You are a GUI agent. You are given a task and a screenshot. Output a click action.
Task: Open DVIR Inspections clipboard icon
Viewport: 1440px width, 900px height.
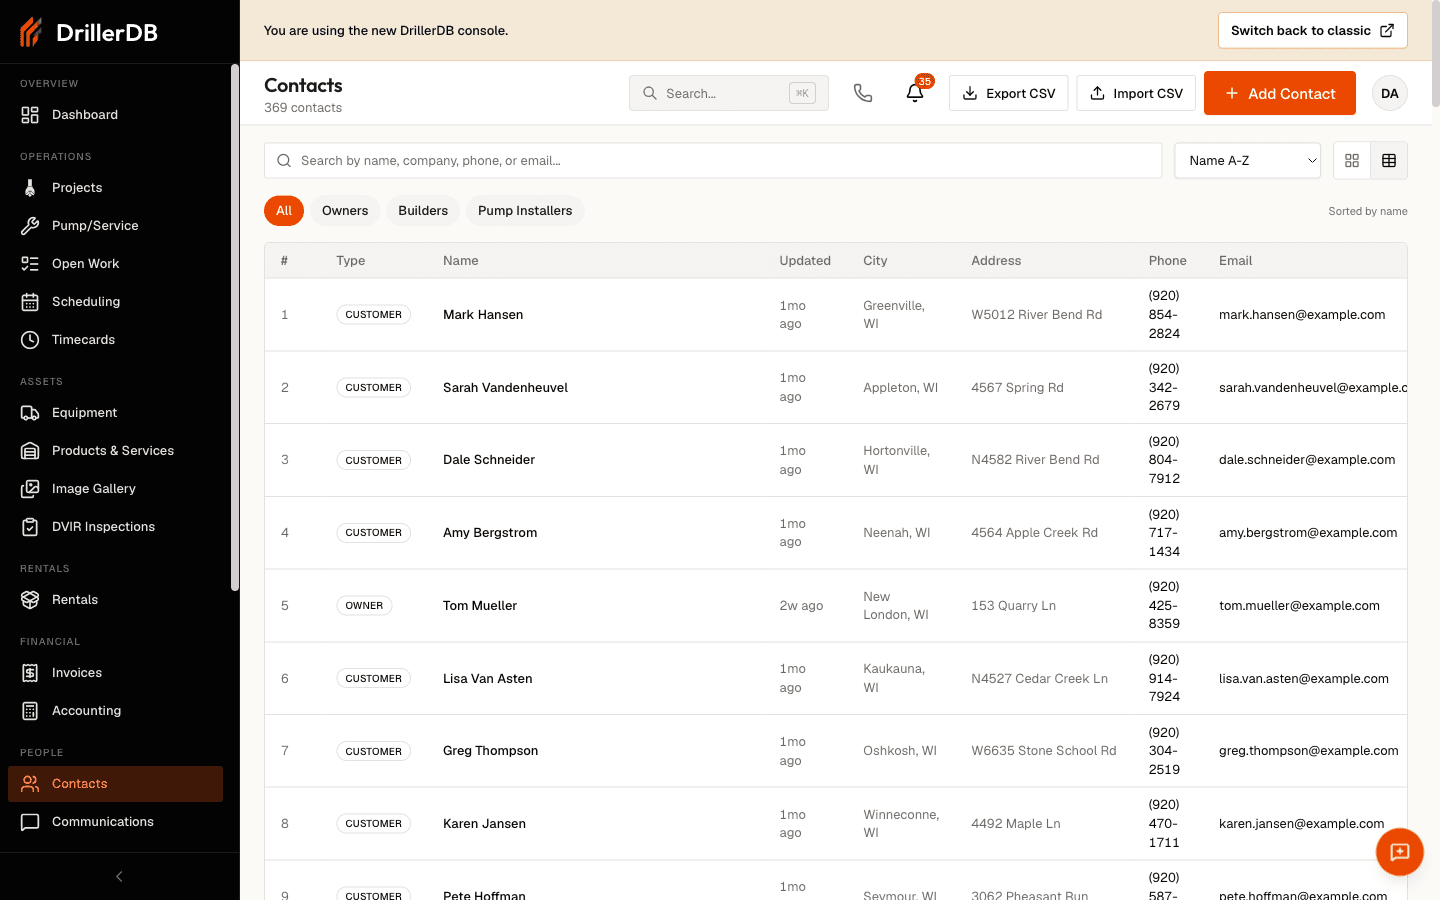(x=30, y=527)
